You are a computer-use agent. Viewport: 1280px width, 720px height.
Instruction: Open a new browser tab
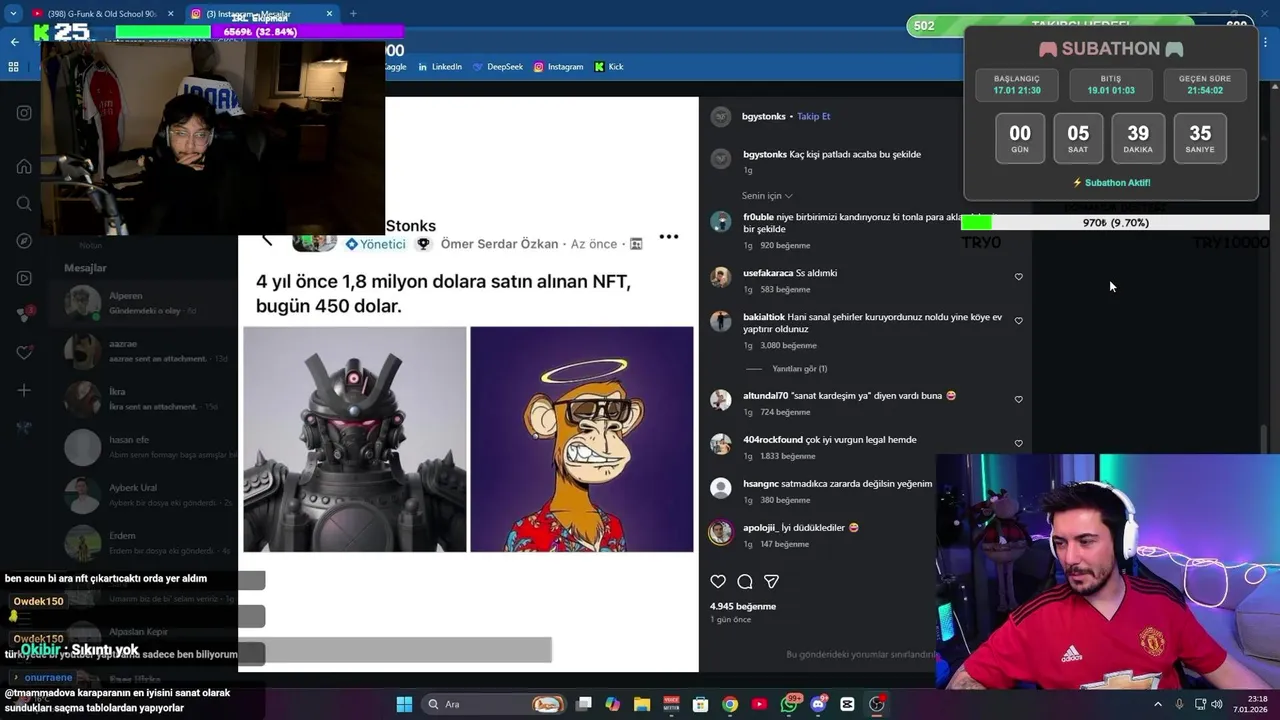[x=353, y=14]
